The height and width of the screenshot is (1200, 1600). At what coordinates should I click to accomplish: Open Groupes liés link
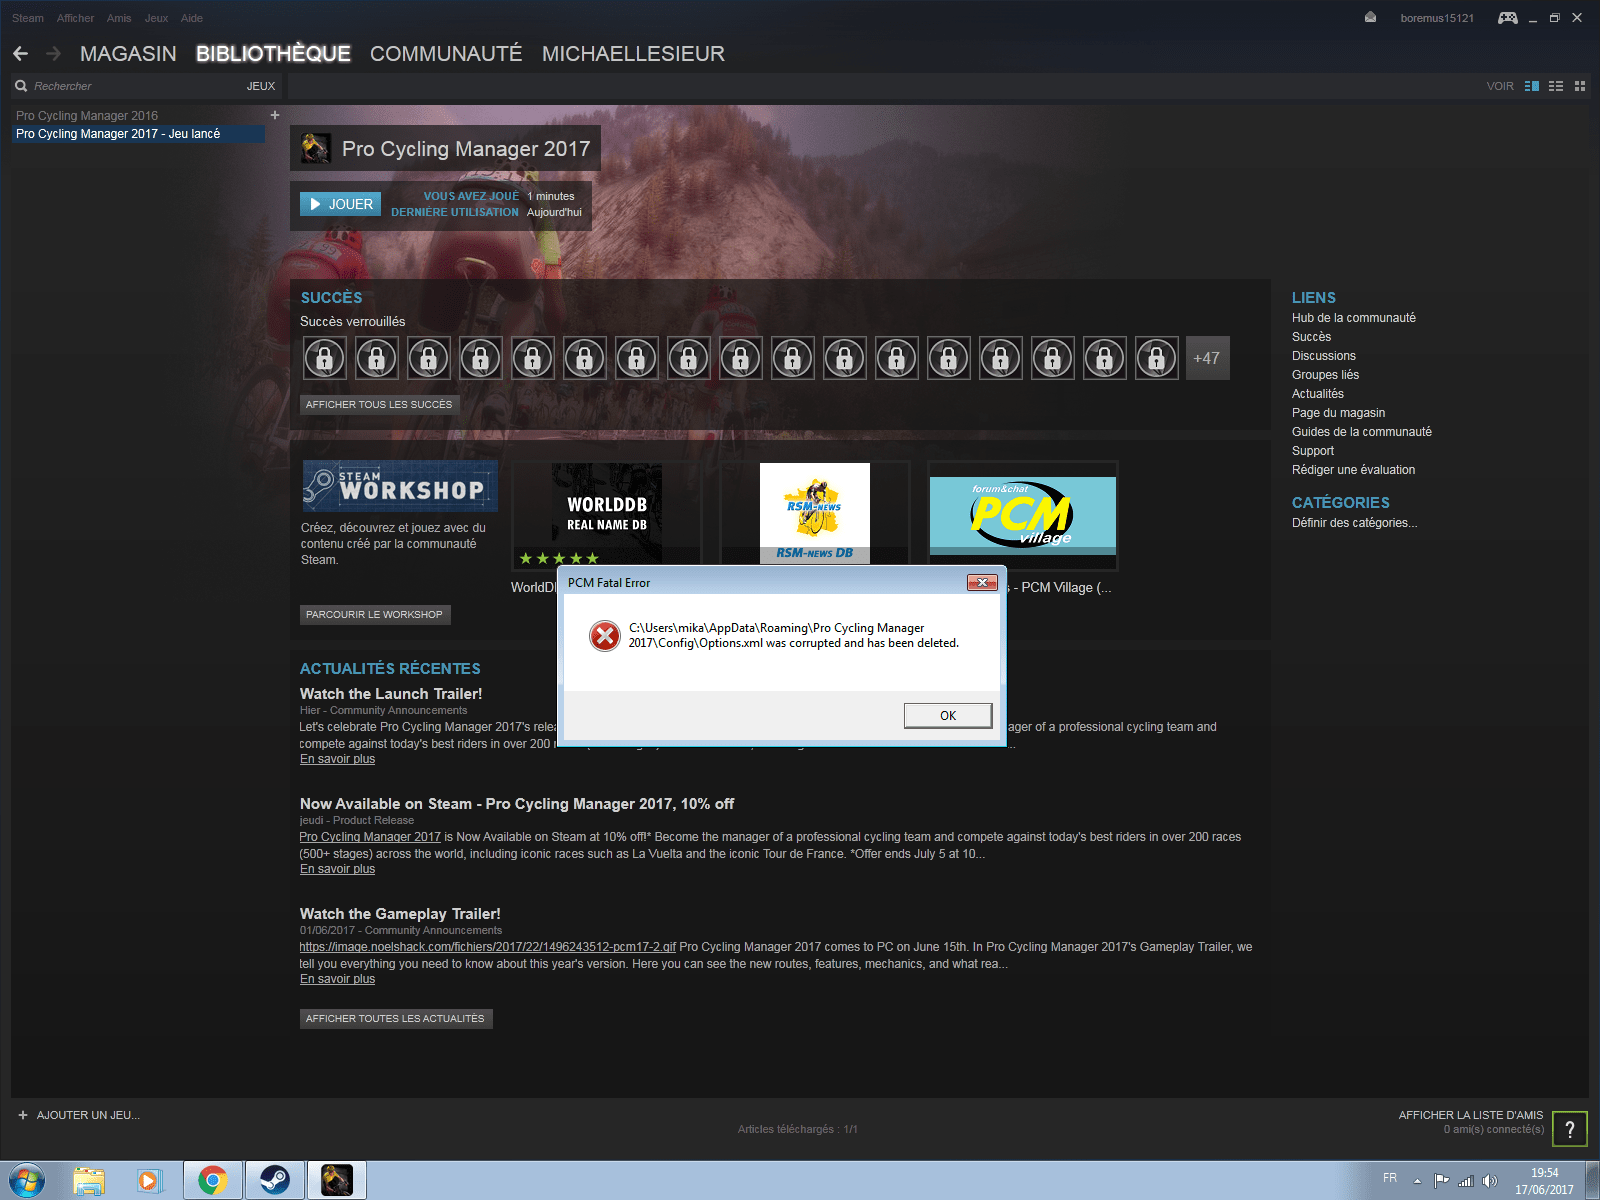click(x=1325, y=375)
